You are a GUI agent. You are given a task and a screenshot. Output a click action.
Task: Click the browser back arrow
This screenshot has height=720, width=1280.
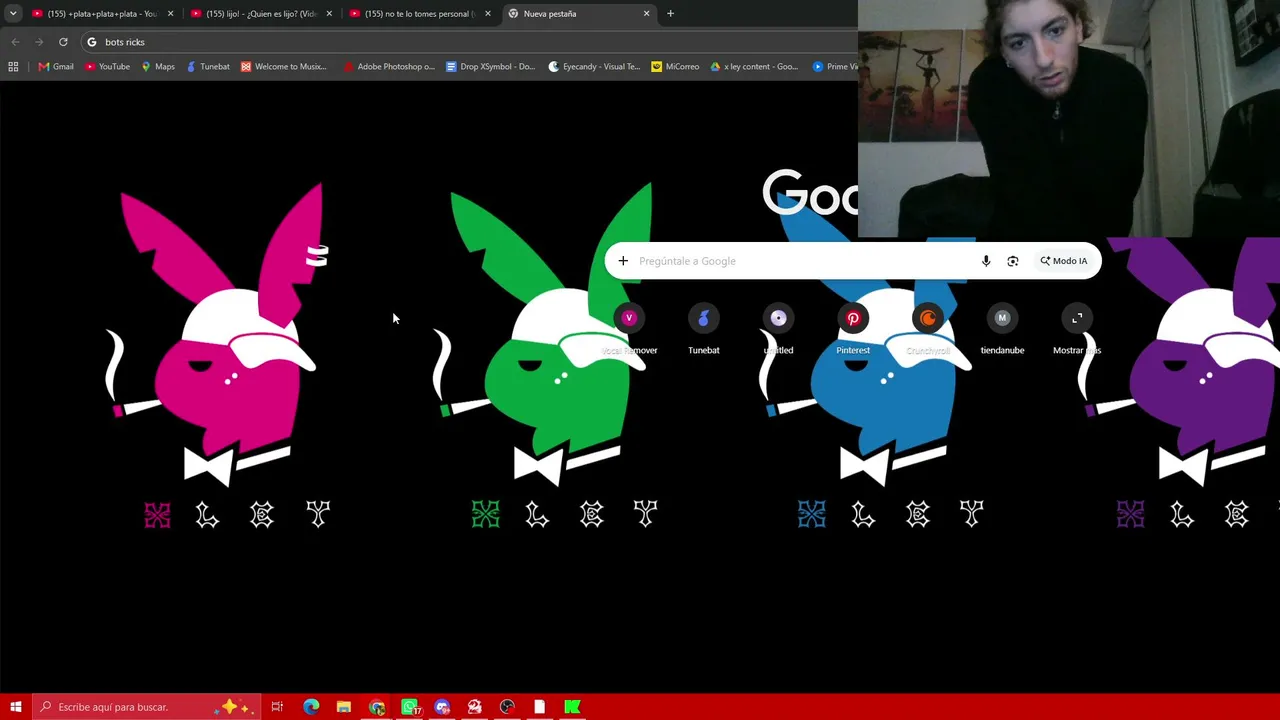(15, 42)
